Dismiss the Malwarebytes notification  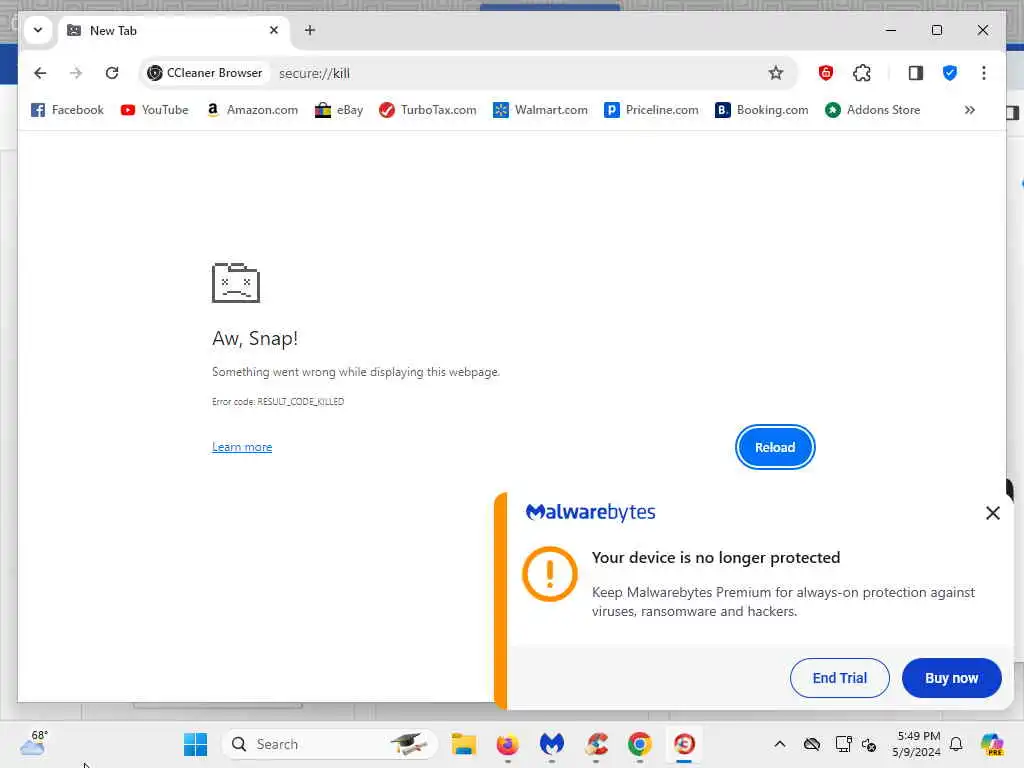(x=992, y=513)
